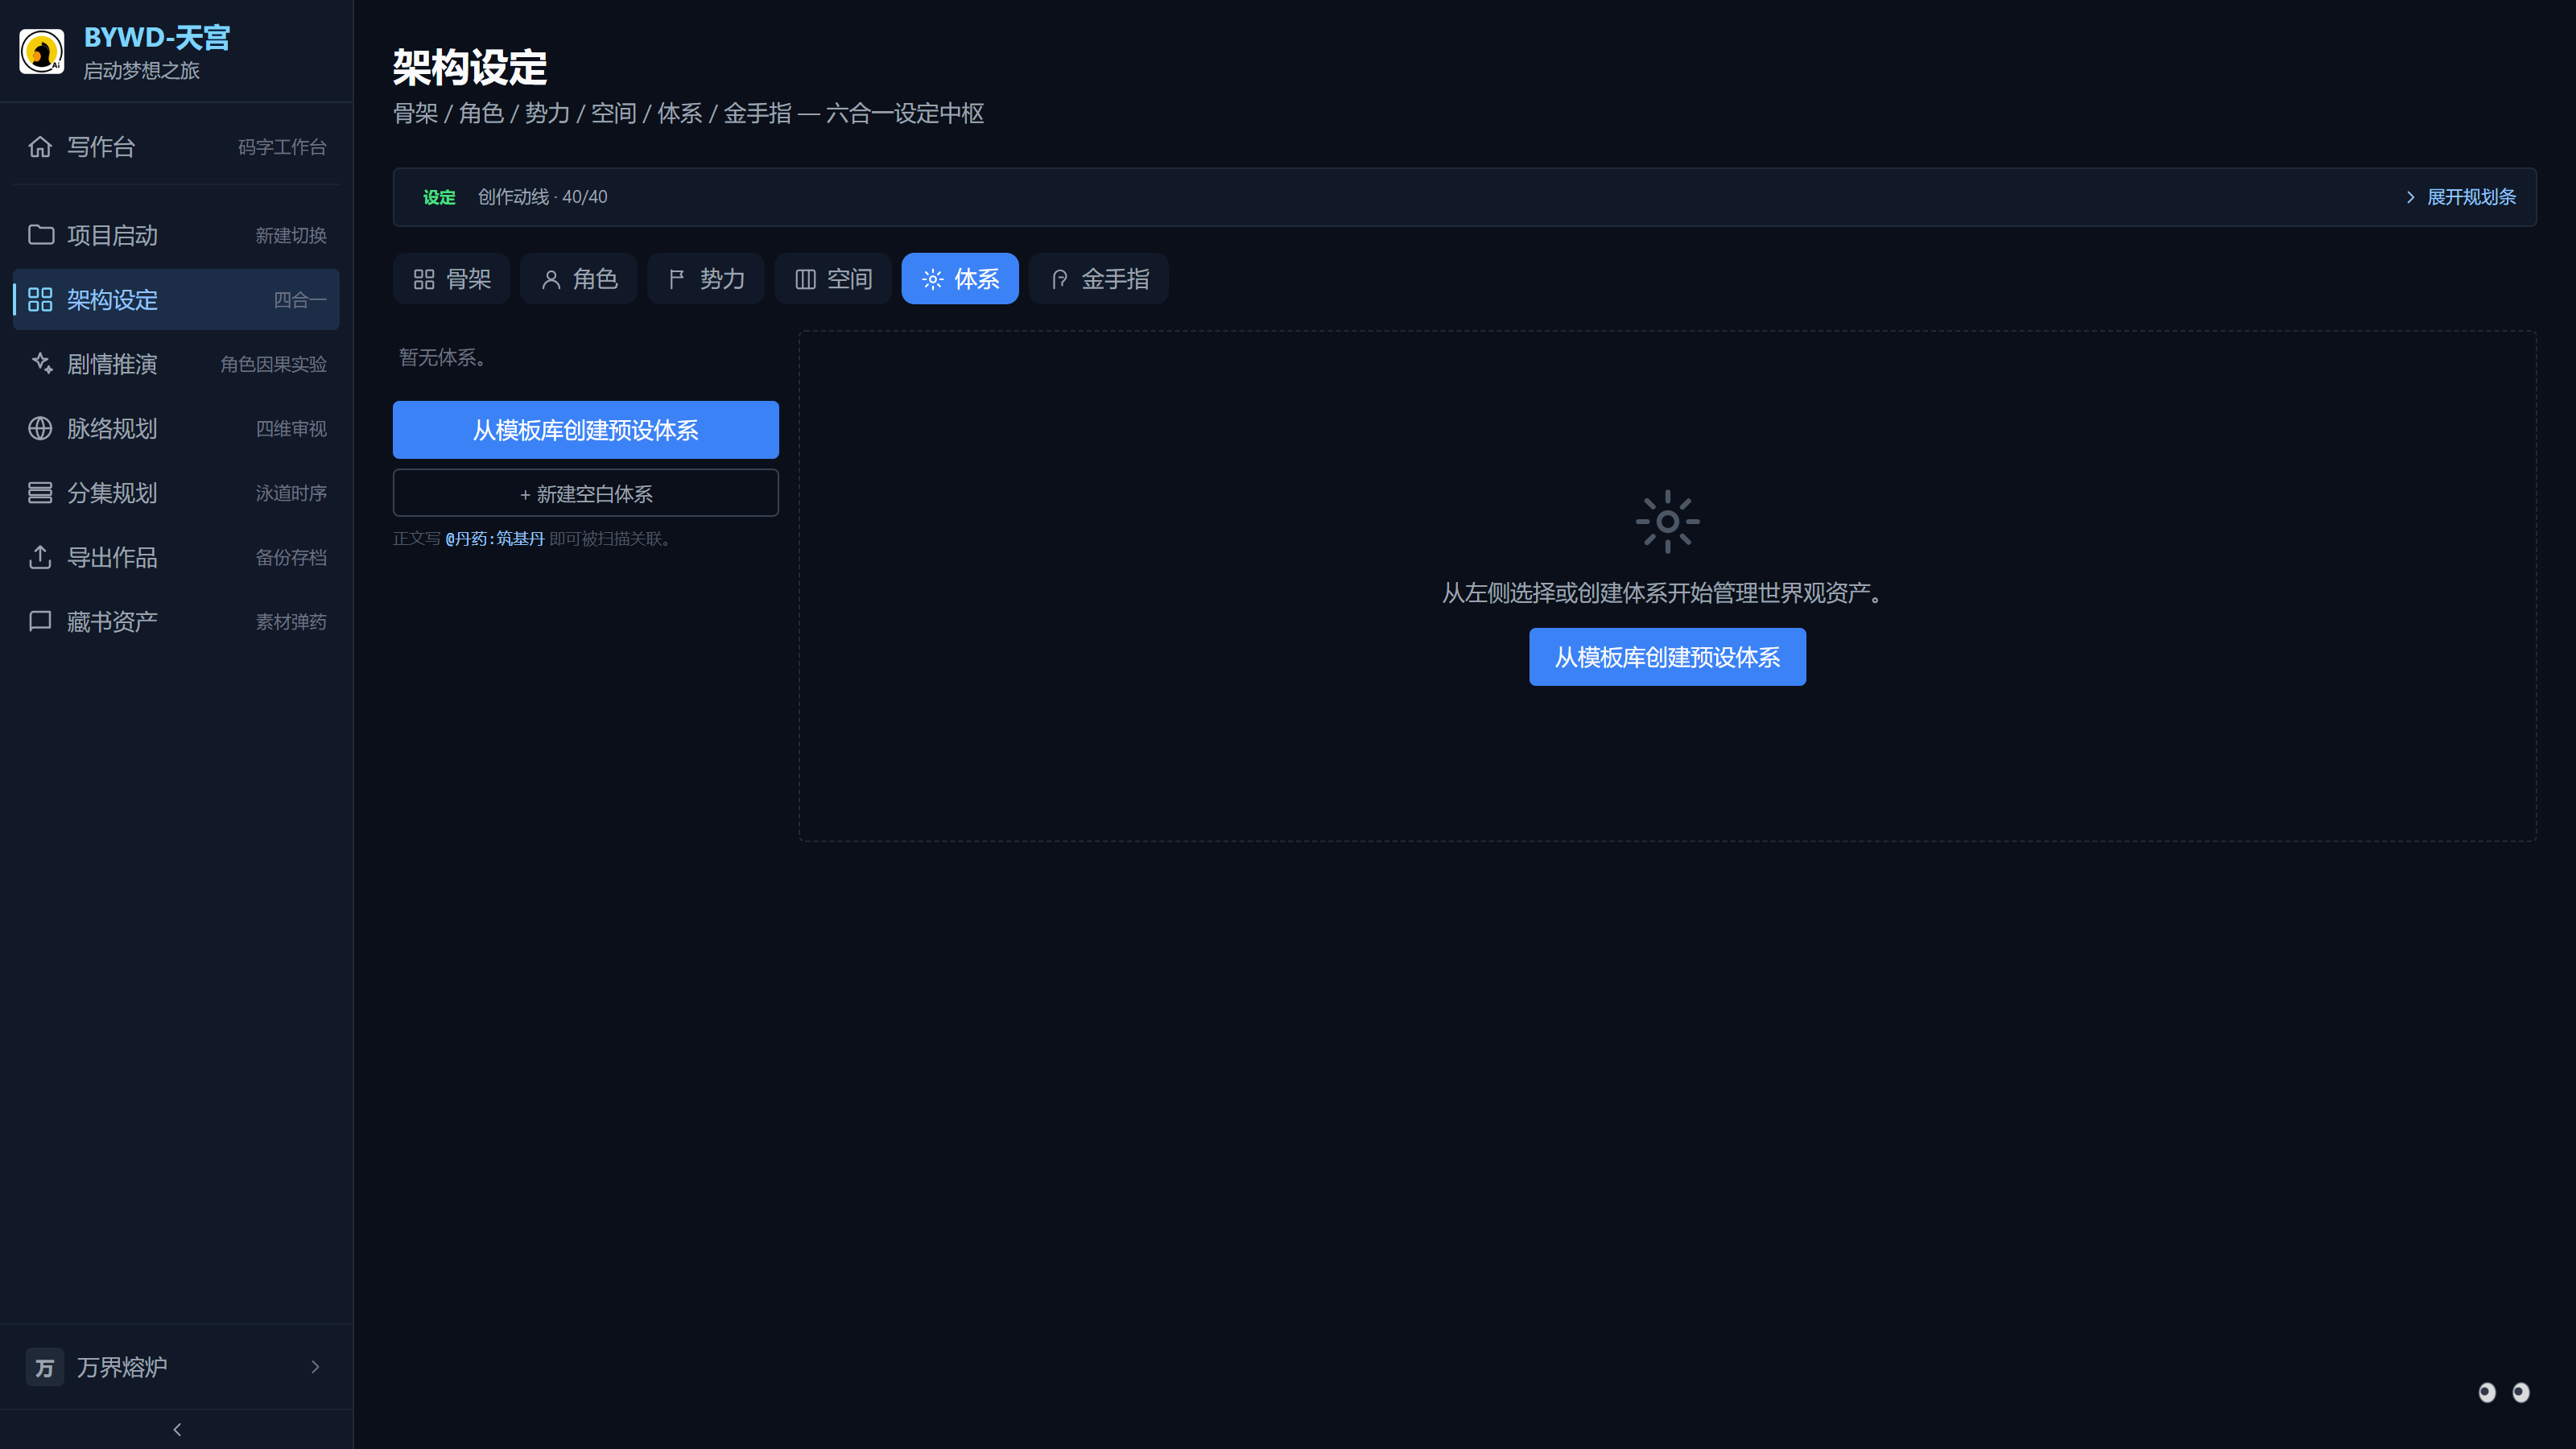This screenshot has height=1449, width=2576.
Task: Open 导出作品 menu entry
Action: click(176, 557)
